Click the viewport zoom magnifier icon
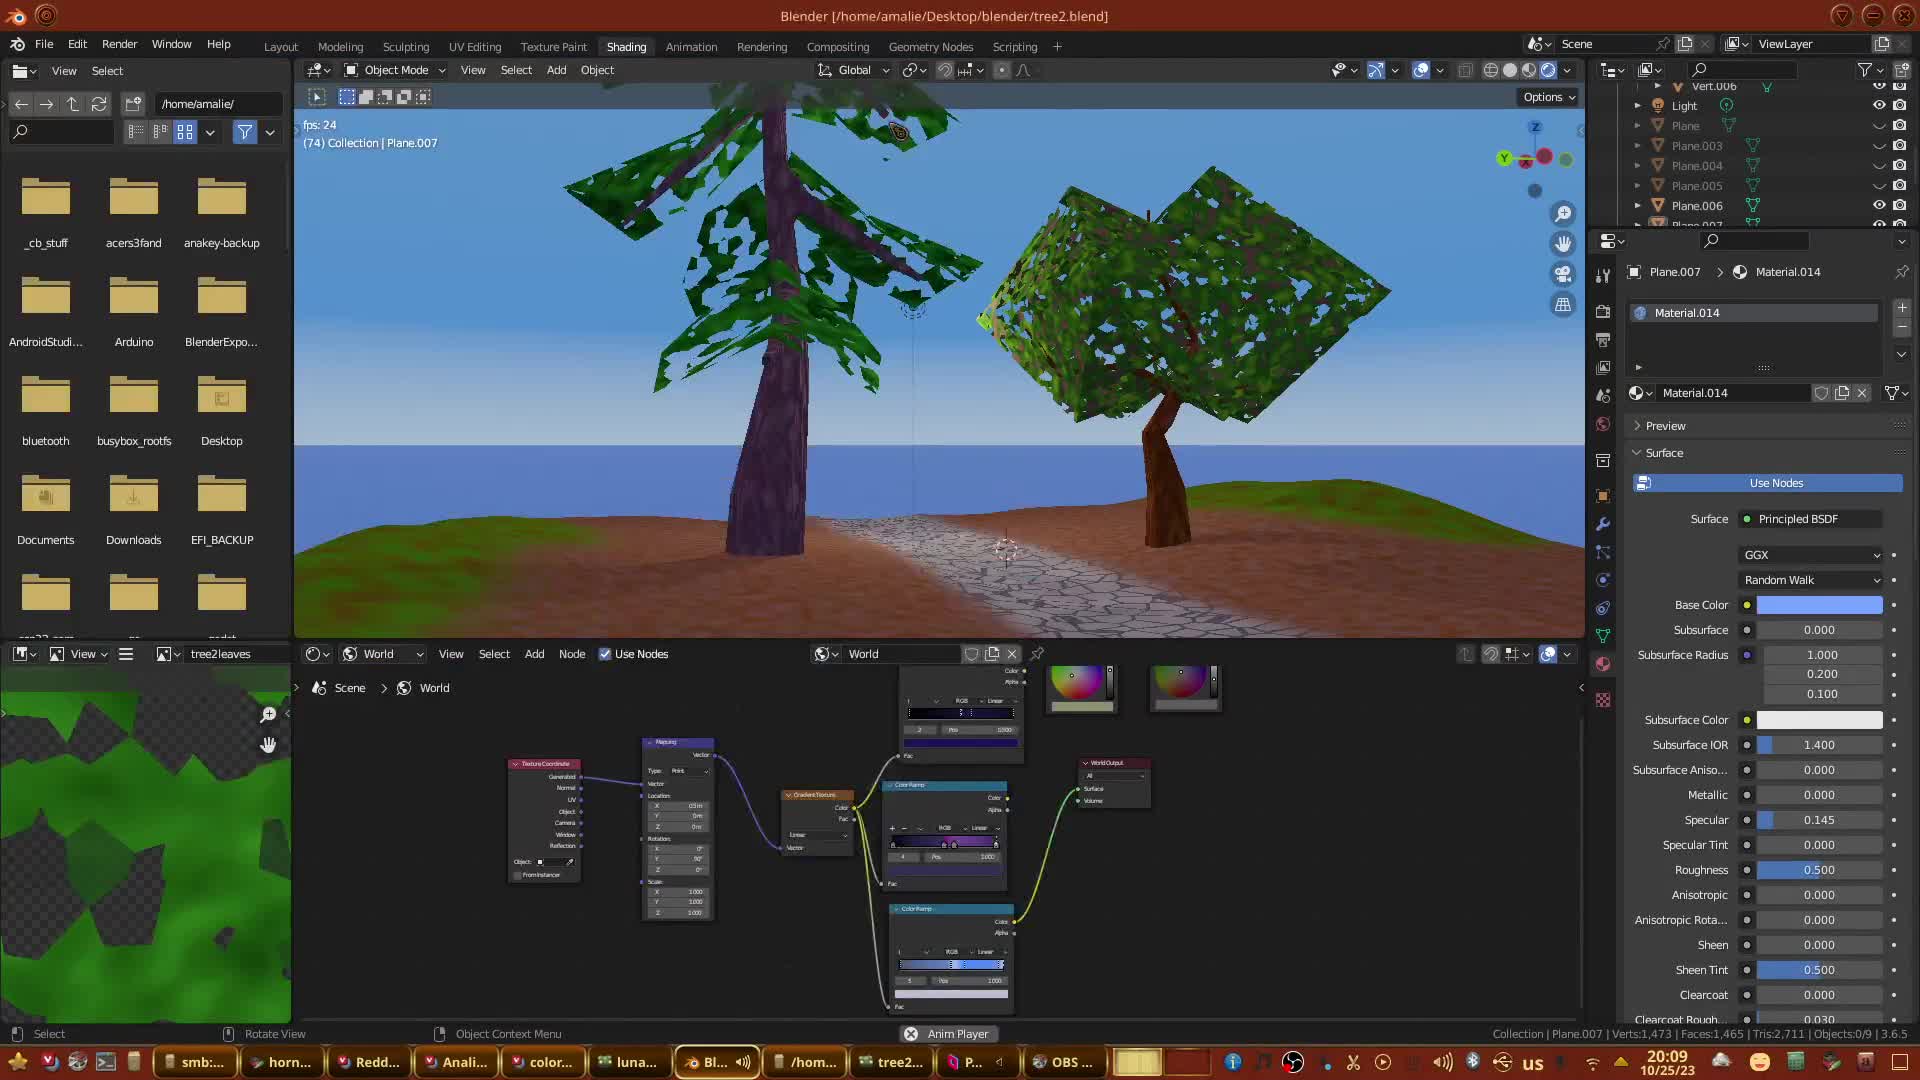 pyautogui.click(x=1562, y=214)
